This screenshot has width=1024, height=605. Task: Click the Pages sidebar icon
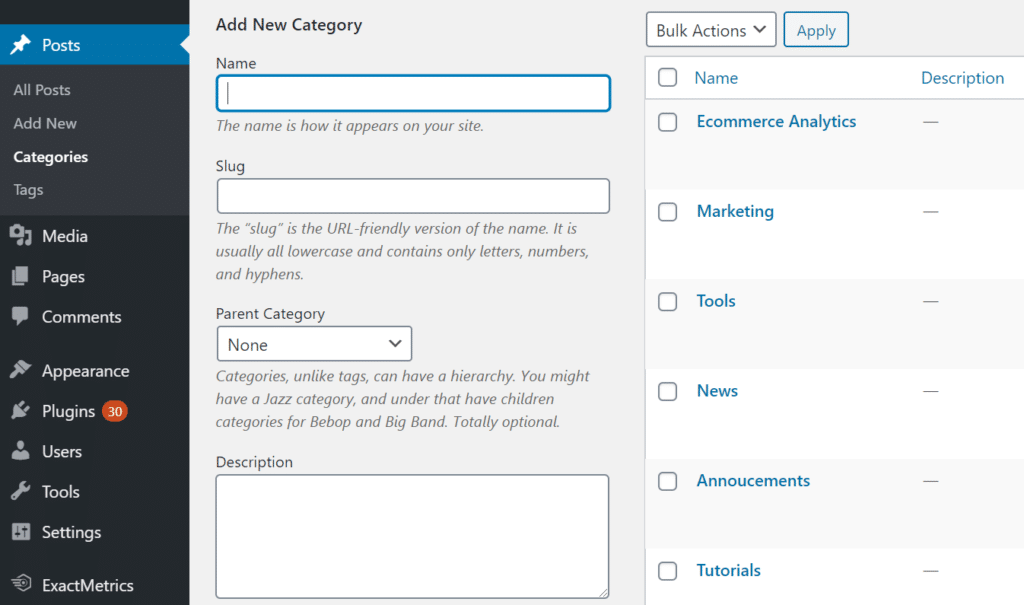pyautogui.click(x=22, y=276)
